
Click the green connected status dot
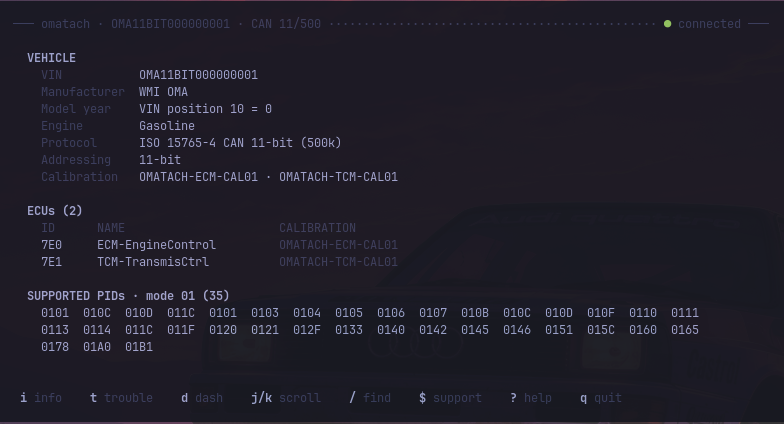point(667,24)
